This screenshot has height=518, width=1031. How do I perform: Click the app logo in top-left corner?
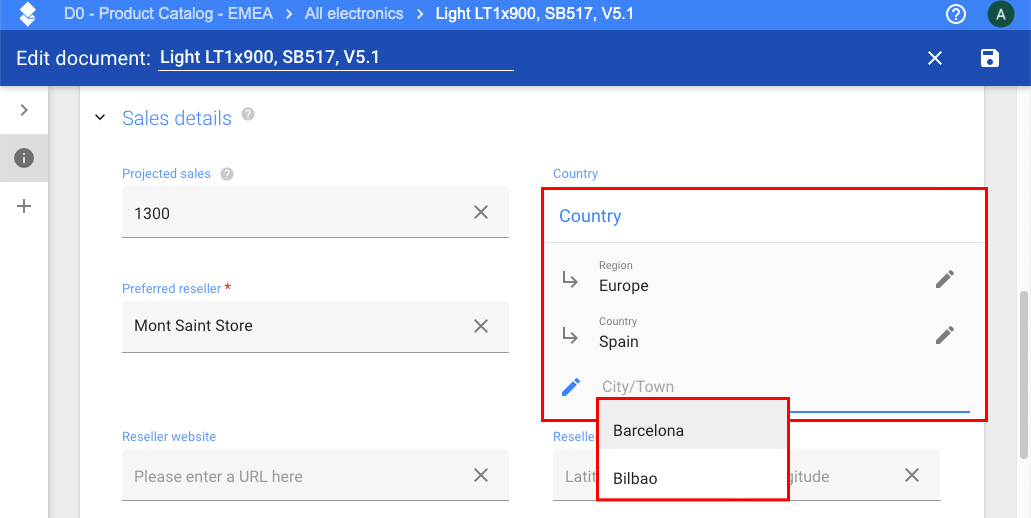click(27, 14)
